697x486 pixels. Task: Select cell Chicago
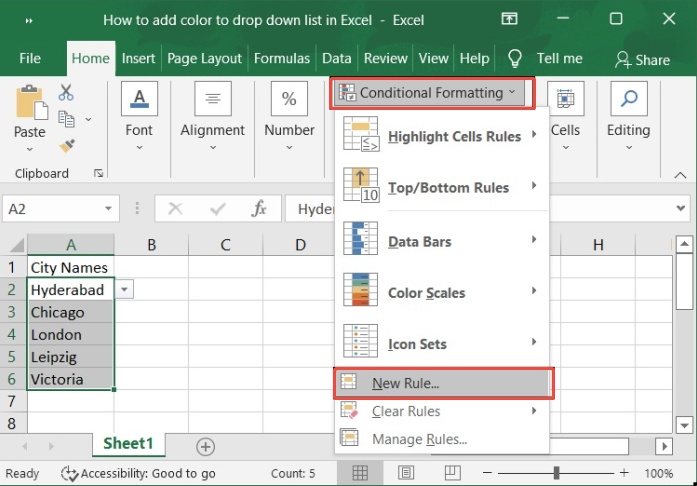(x=71, y=312)
